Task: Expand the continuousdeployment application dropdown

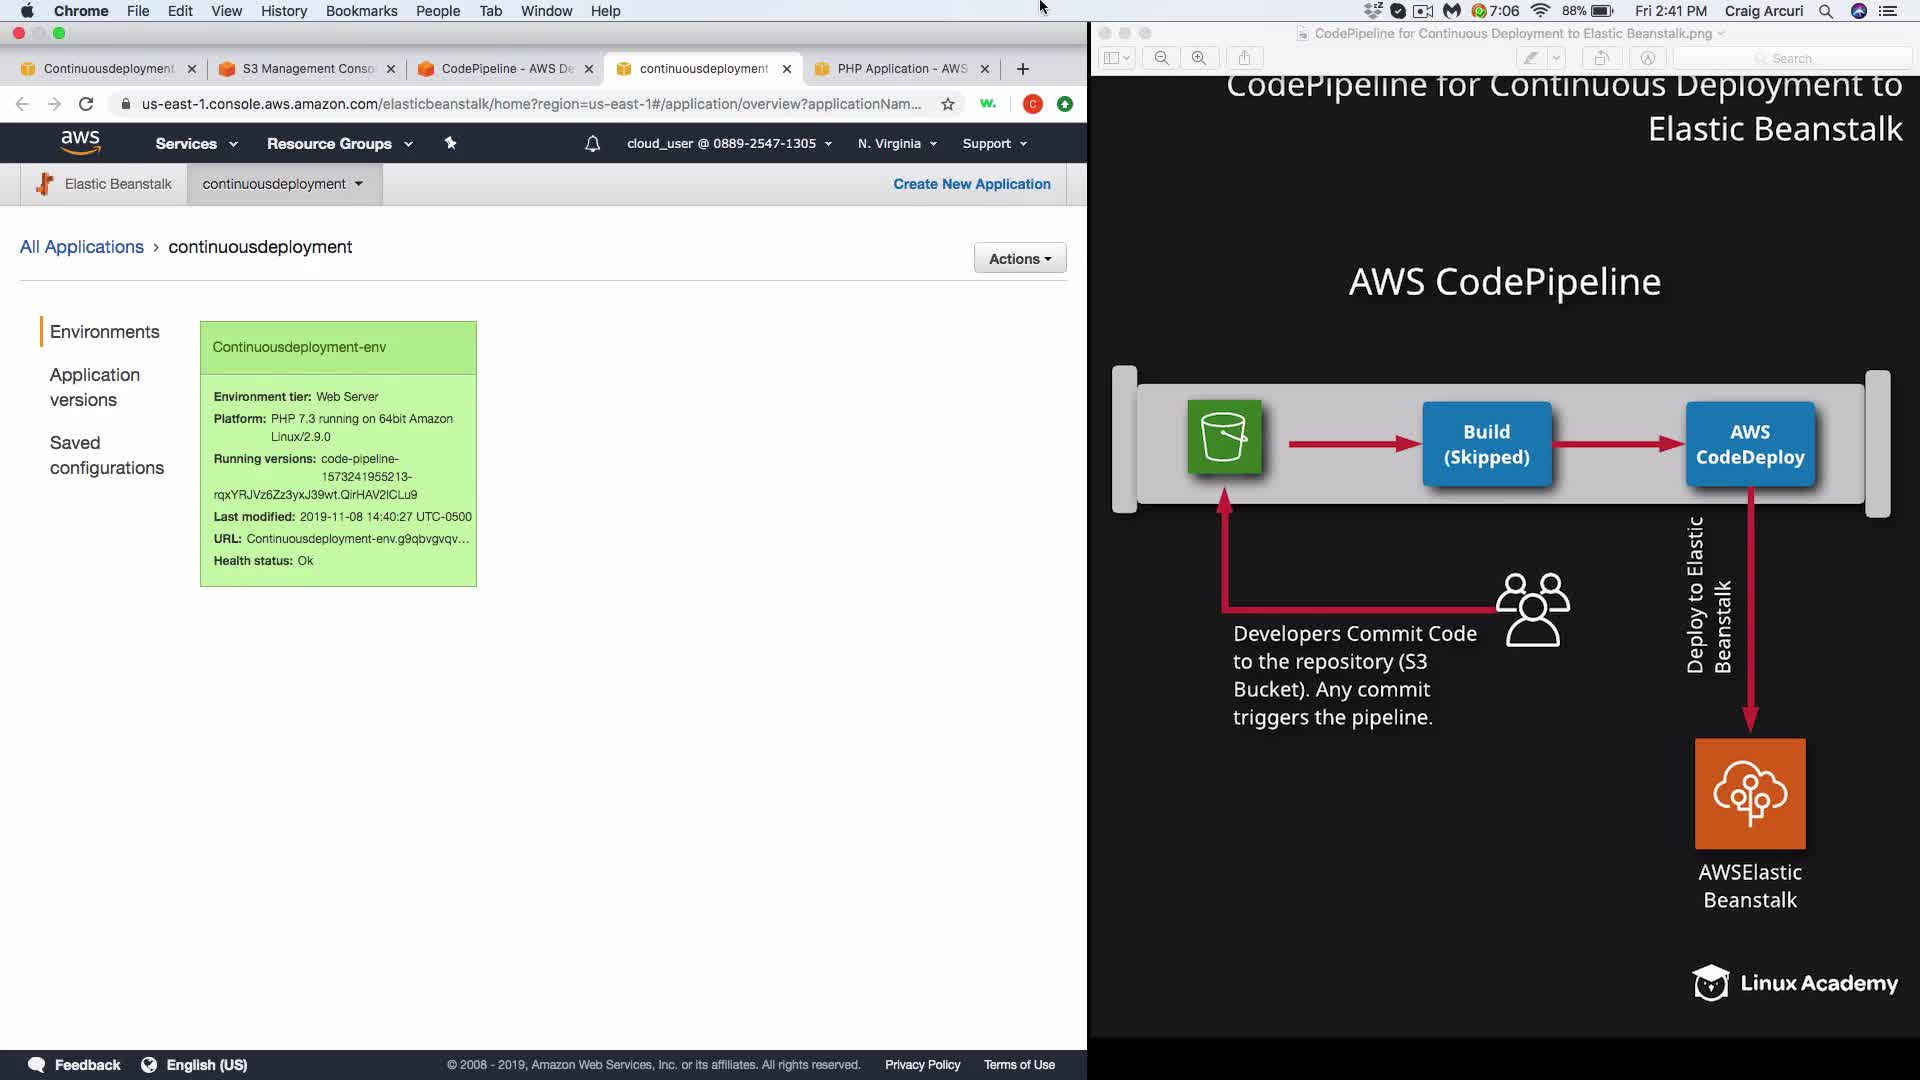Action: pyautogui.click(x=282, y=184)
